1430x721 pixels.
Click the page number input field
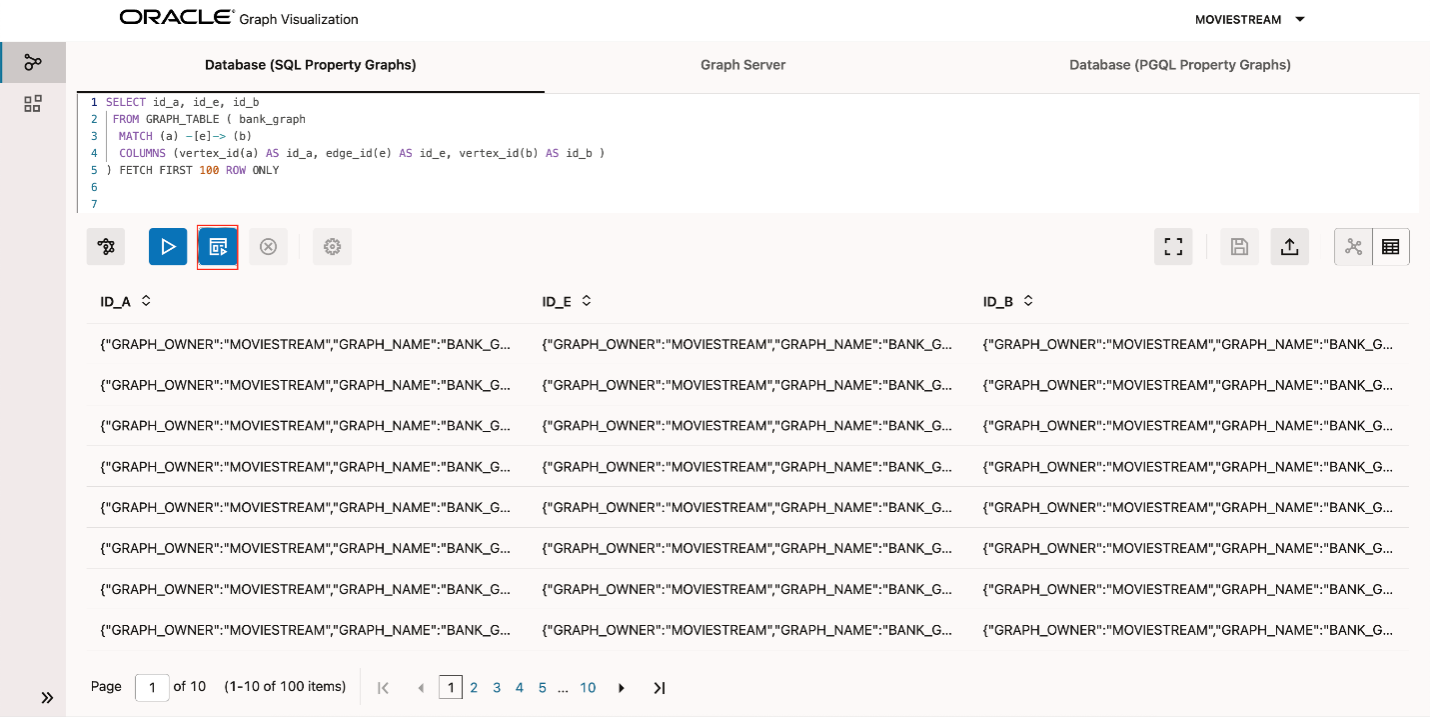point(152,687)
